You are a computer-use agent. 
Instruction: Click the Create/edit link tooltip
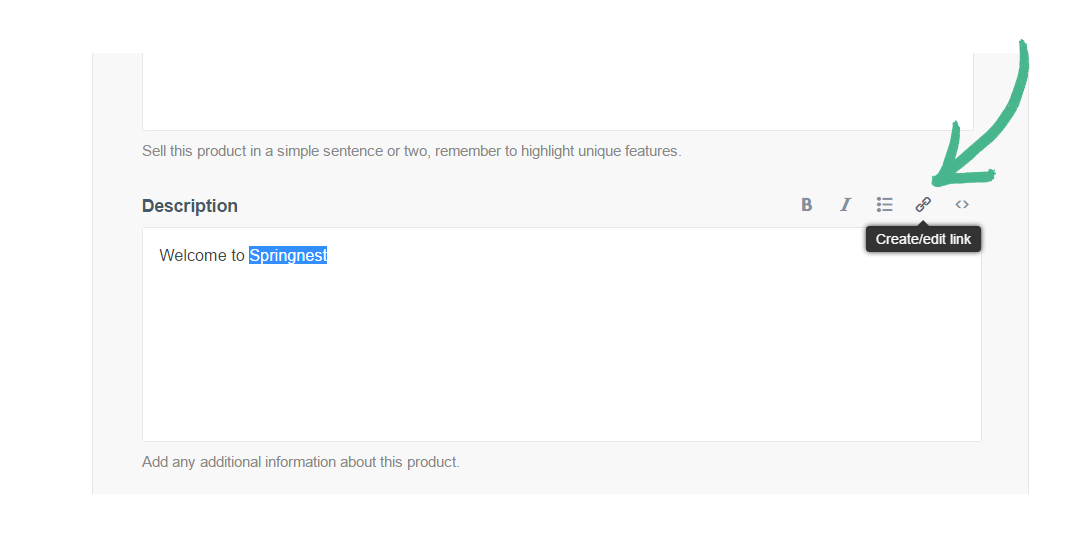(x=923, y=239)
